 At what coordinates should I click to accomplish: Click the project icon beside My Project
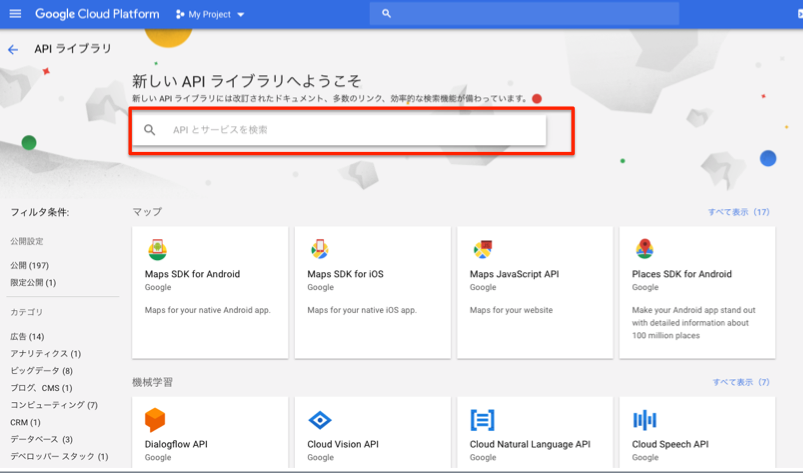tap(180, 14)
